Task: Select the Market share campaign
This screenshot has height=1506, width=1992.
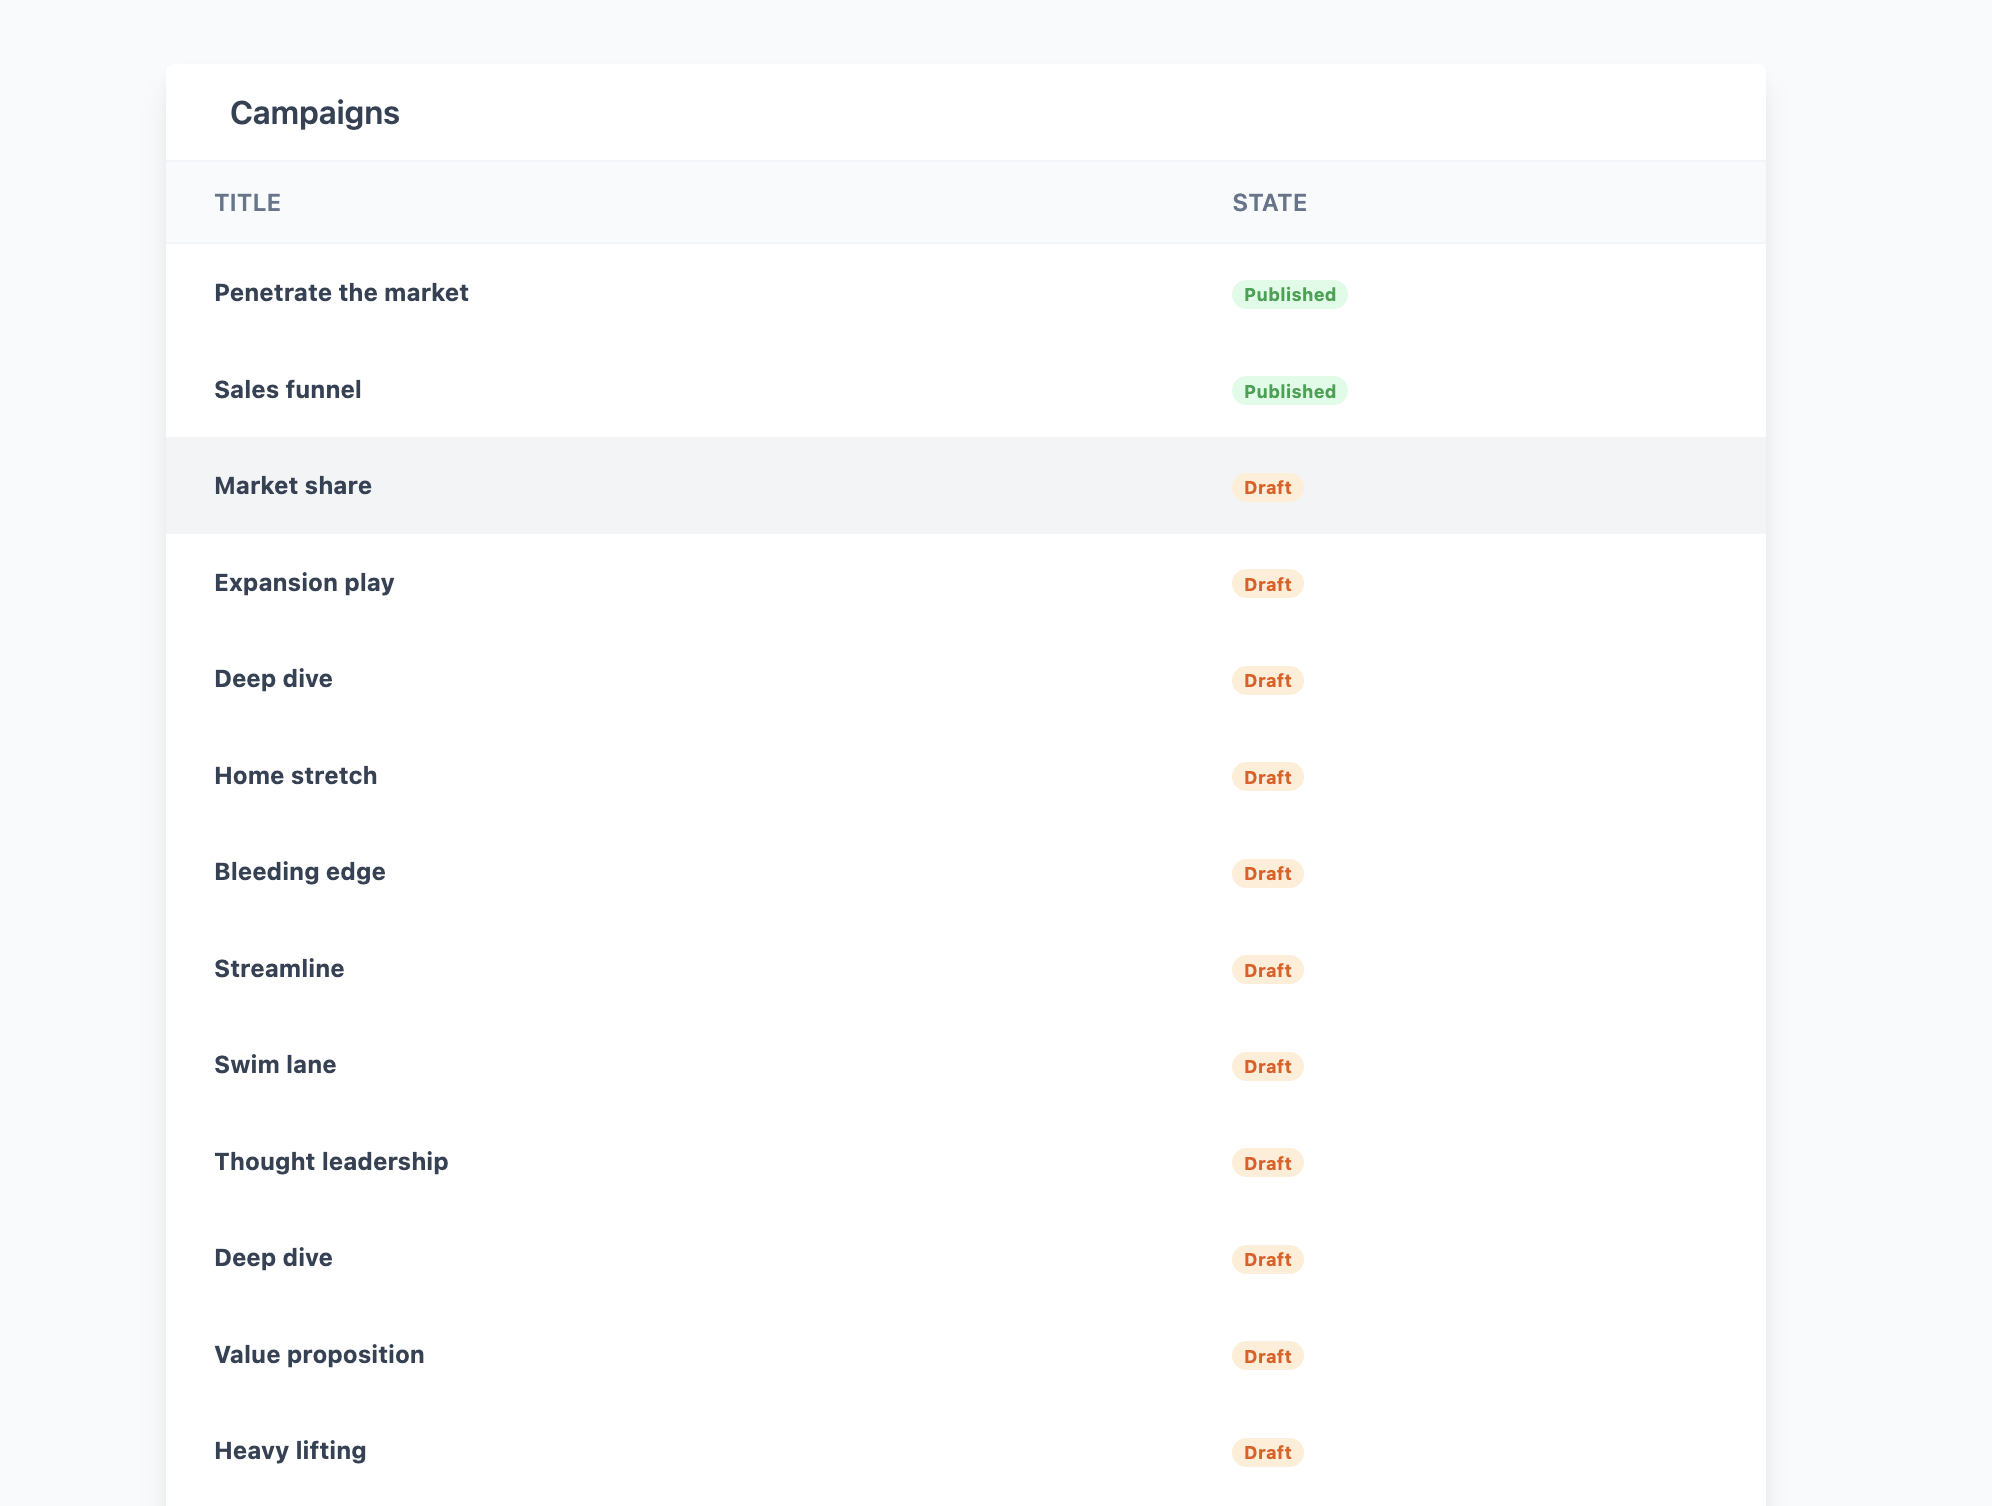Action: 293,486
